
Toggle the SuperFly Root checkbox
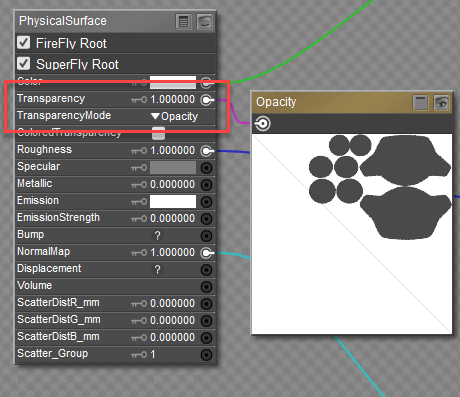pos(24,63)
